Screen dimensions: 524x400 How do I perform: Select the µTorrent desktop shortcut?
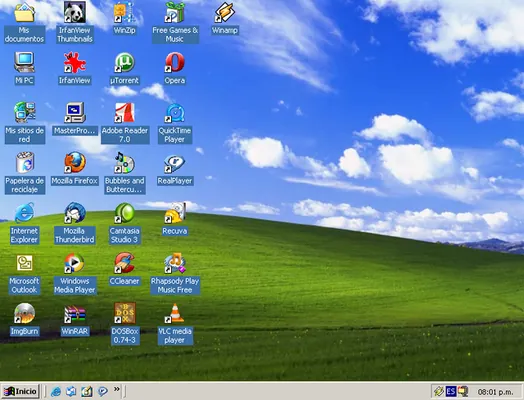tap(124, 62)
